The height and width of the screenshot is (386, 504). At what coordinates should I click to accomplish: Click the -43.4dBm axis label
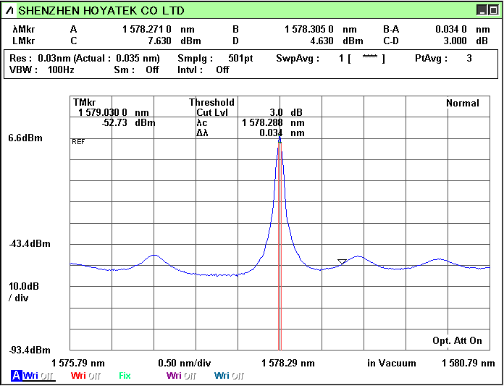tap(30, 244)
